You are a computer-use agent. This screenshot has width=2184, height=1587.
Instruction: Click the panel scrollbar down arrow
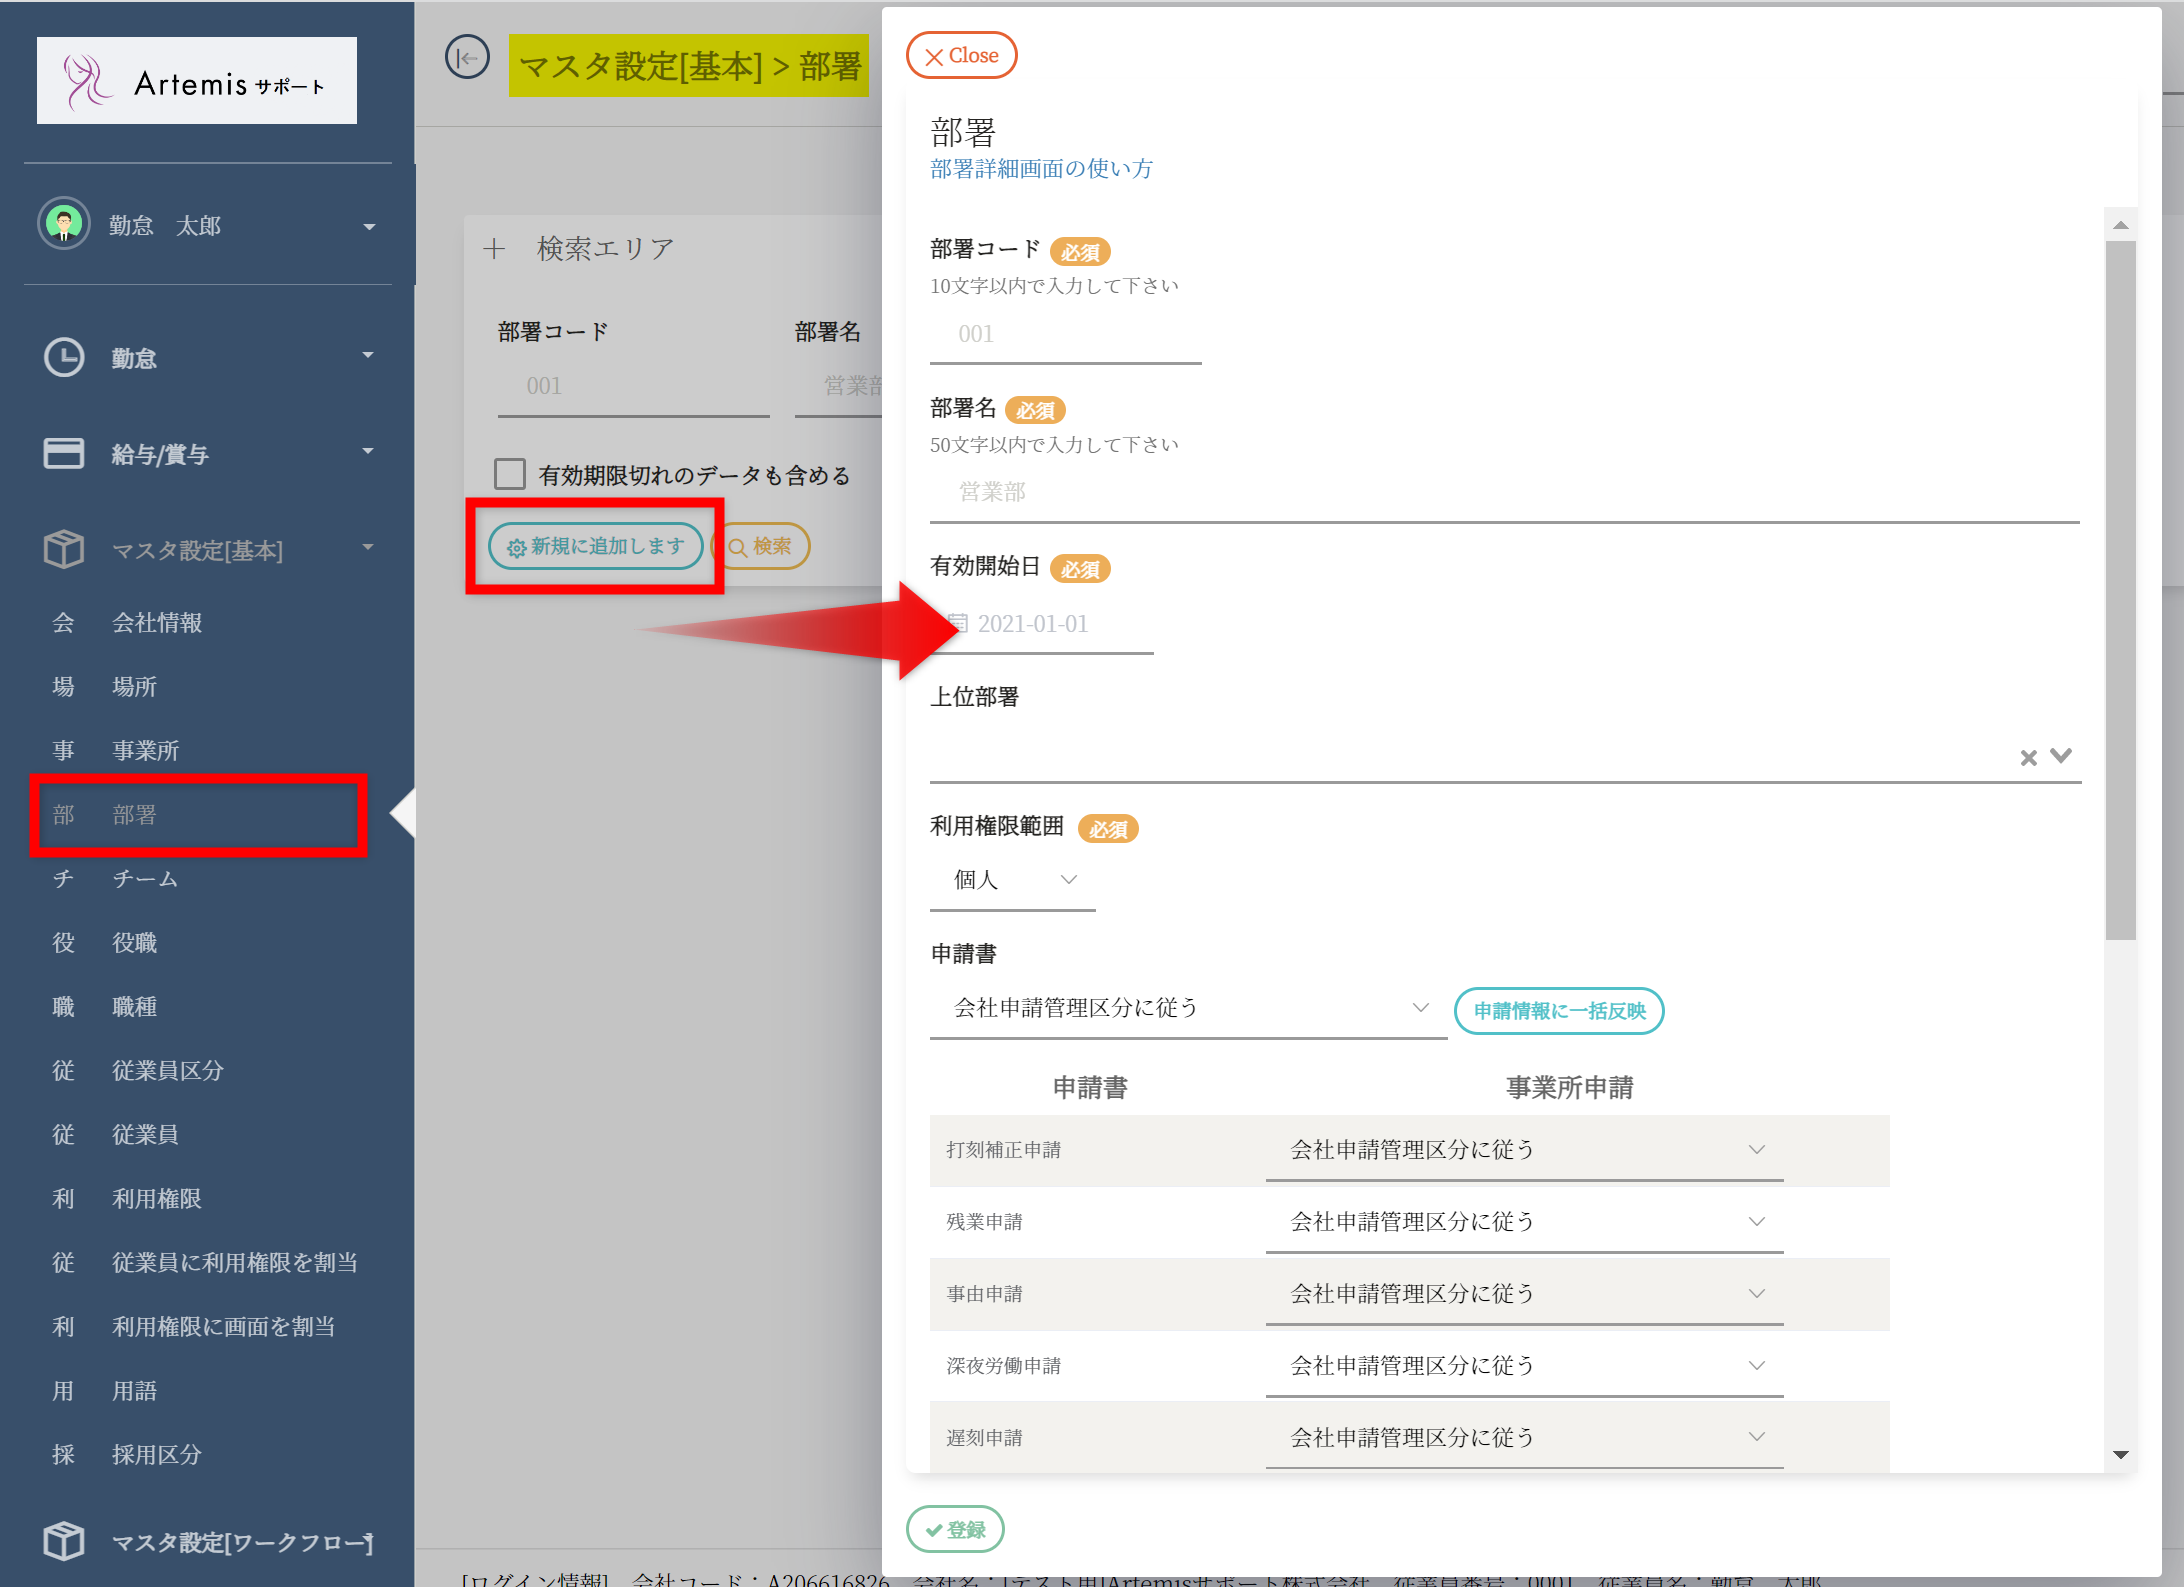click(x=2120, y=1455)
